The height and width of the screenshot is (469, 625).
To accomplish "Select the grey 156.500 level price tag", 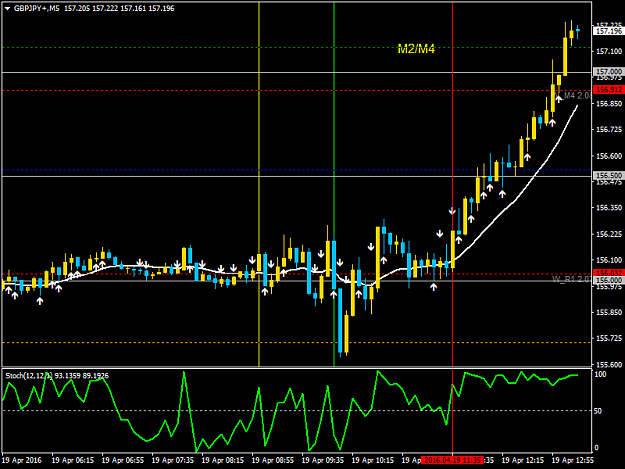I will click(609, 176).
